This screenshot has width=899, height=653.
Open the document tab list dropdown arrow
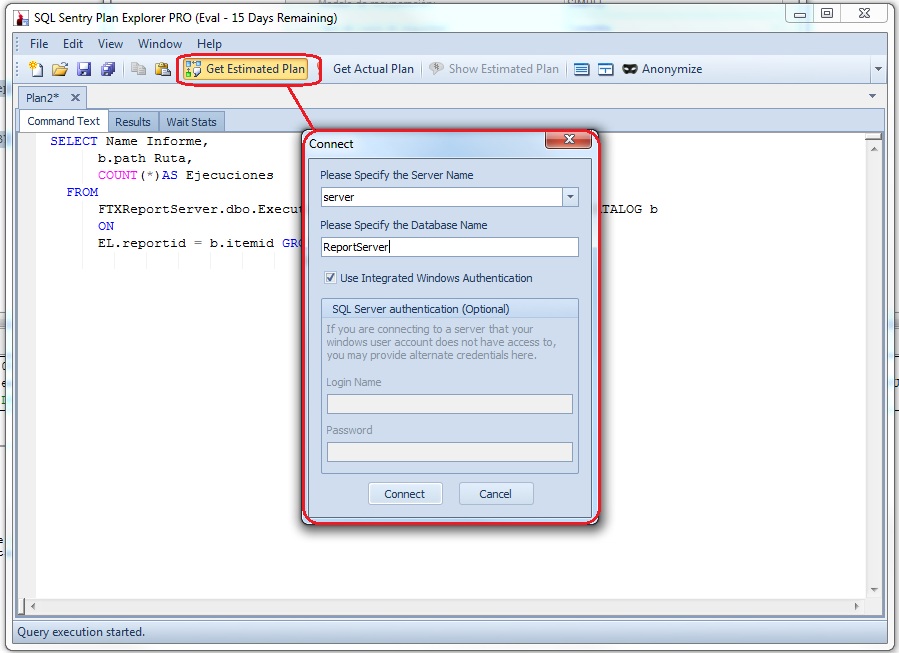[x=872, y=96]
